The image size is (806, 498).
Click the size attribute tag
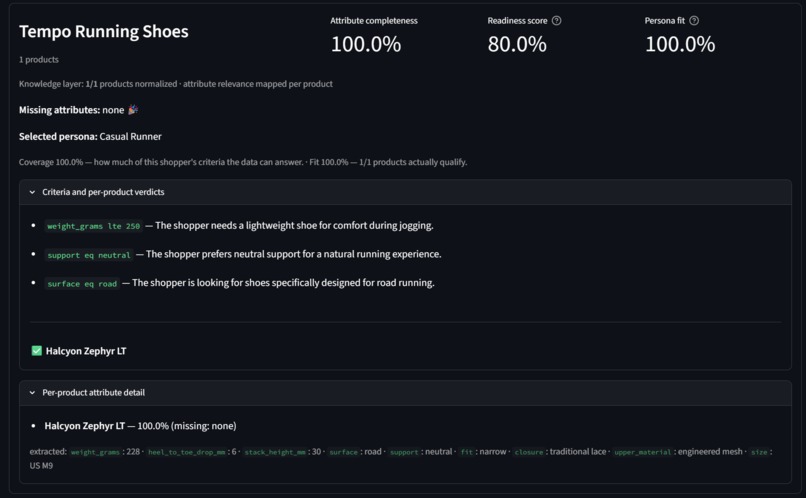[x=759, y=452]
